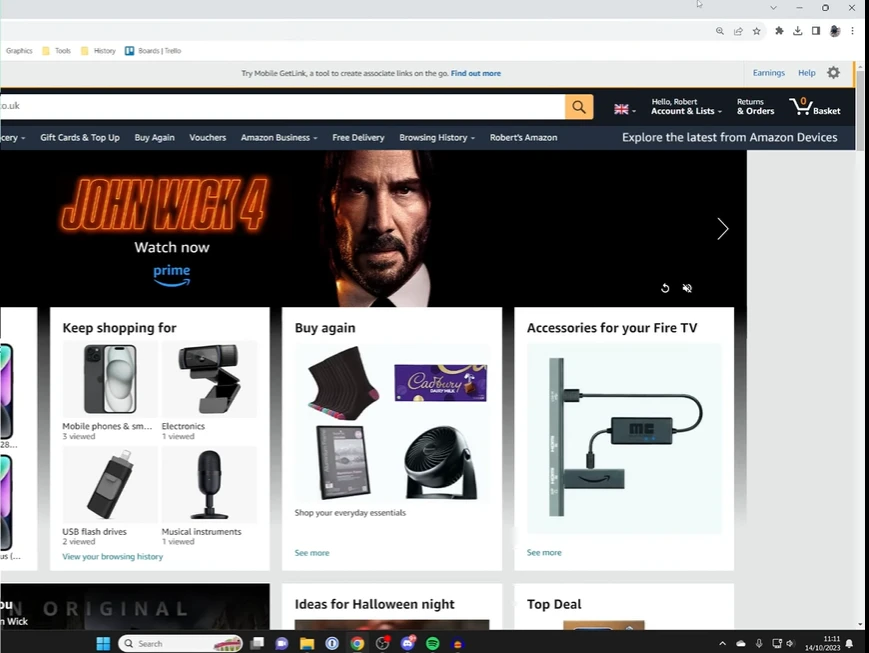This screenshot has width=869, height=653.
Task: Bookmark this page with the star icon
Action: tap(756, 31)
